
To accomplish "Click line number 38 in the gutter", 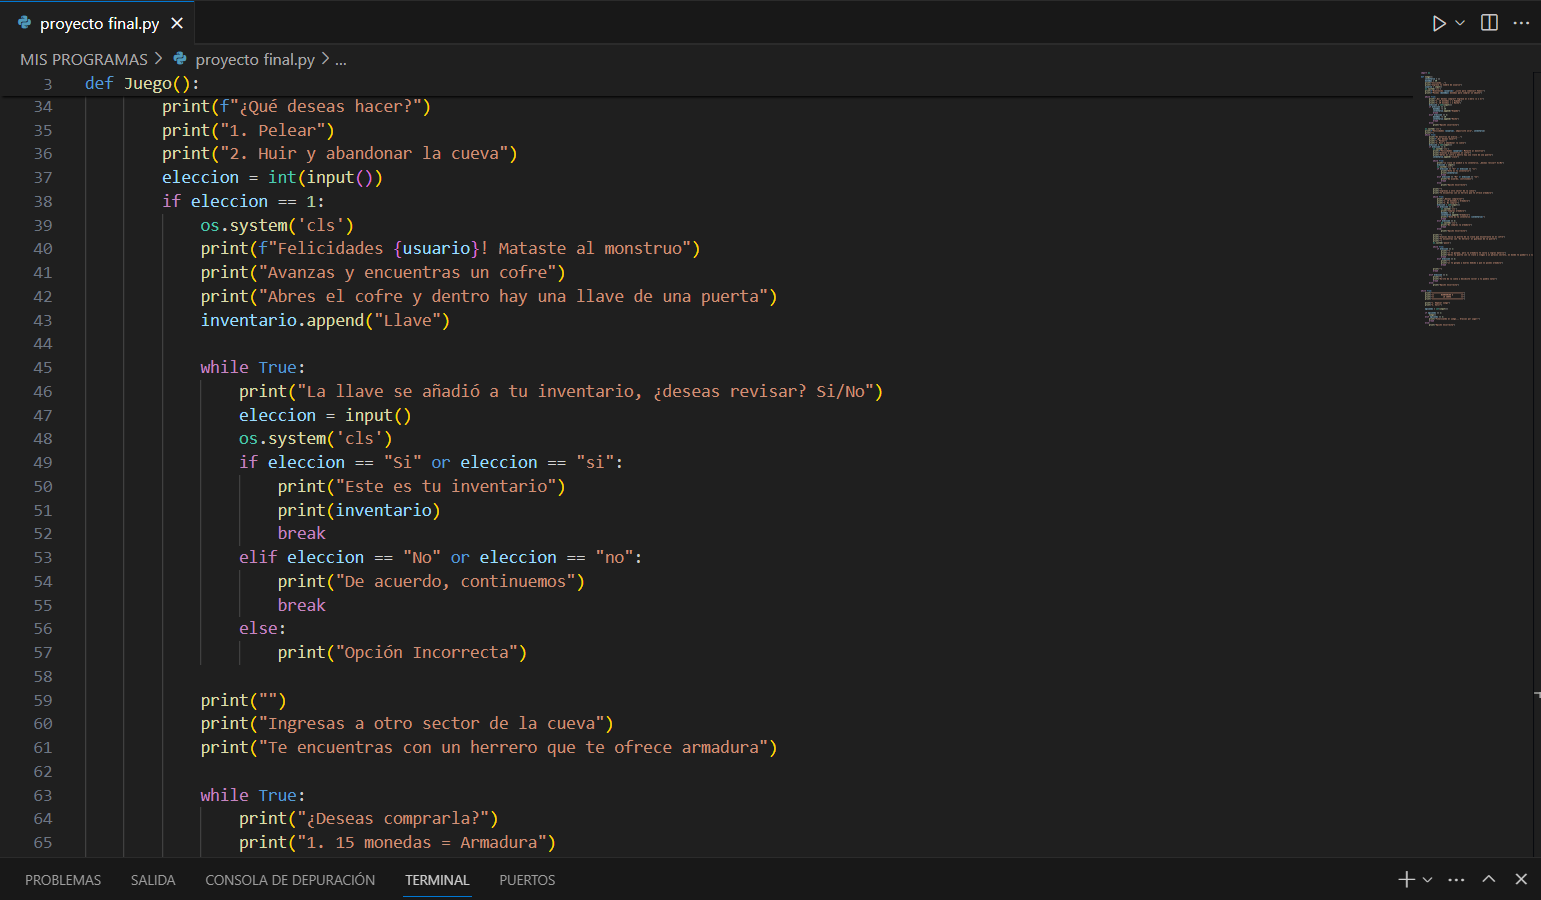I will coord(43,201).
